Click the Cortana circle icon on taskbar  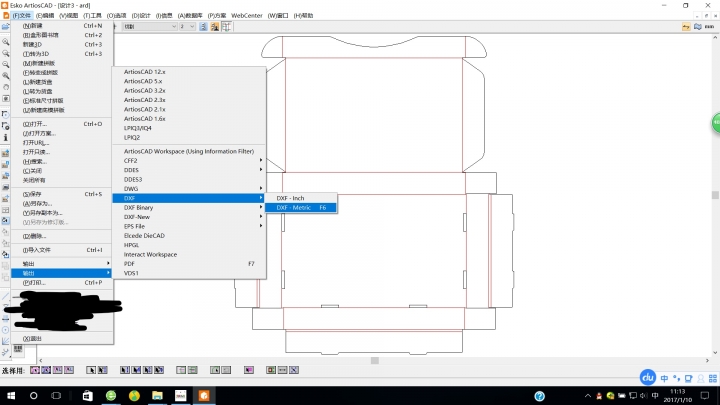(x=34, y=396)
